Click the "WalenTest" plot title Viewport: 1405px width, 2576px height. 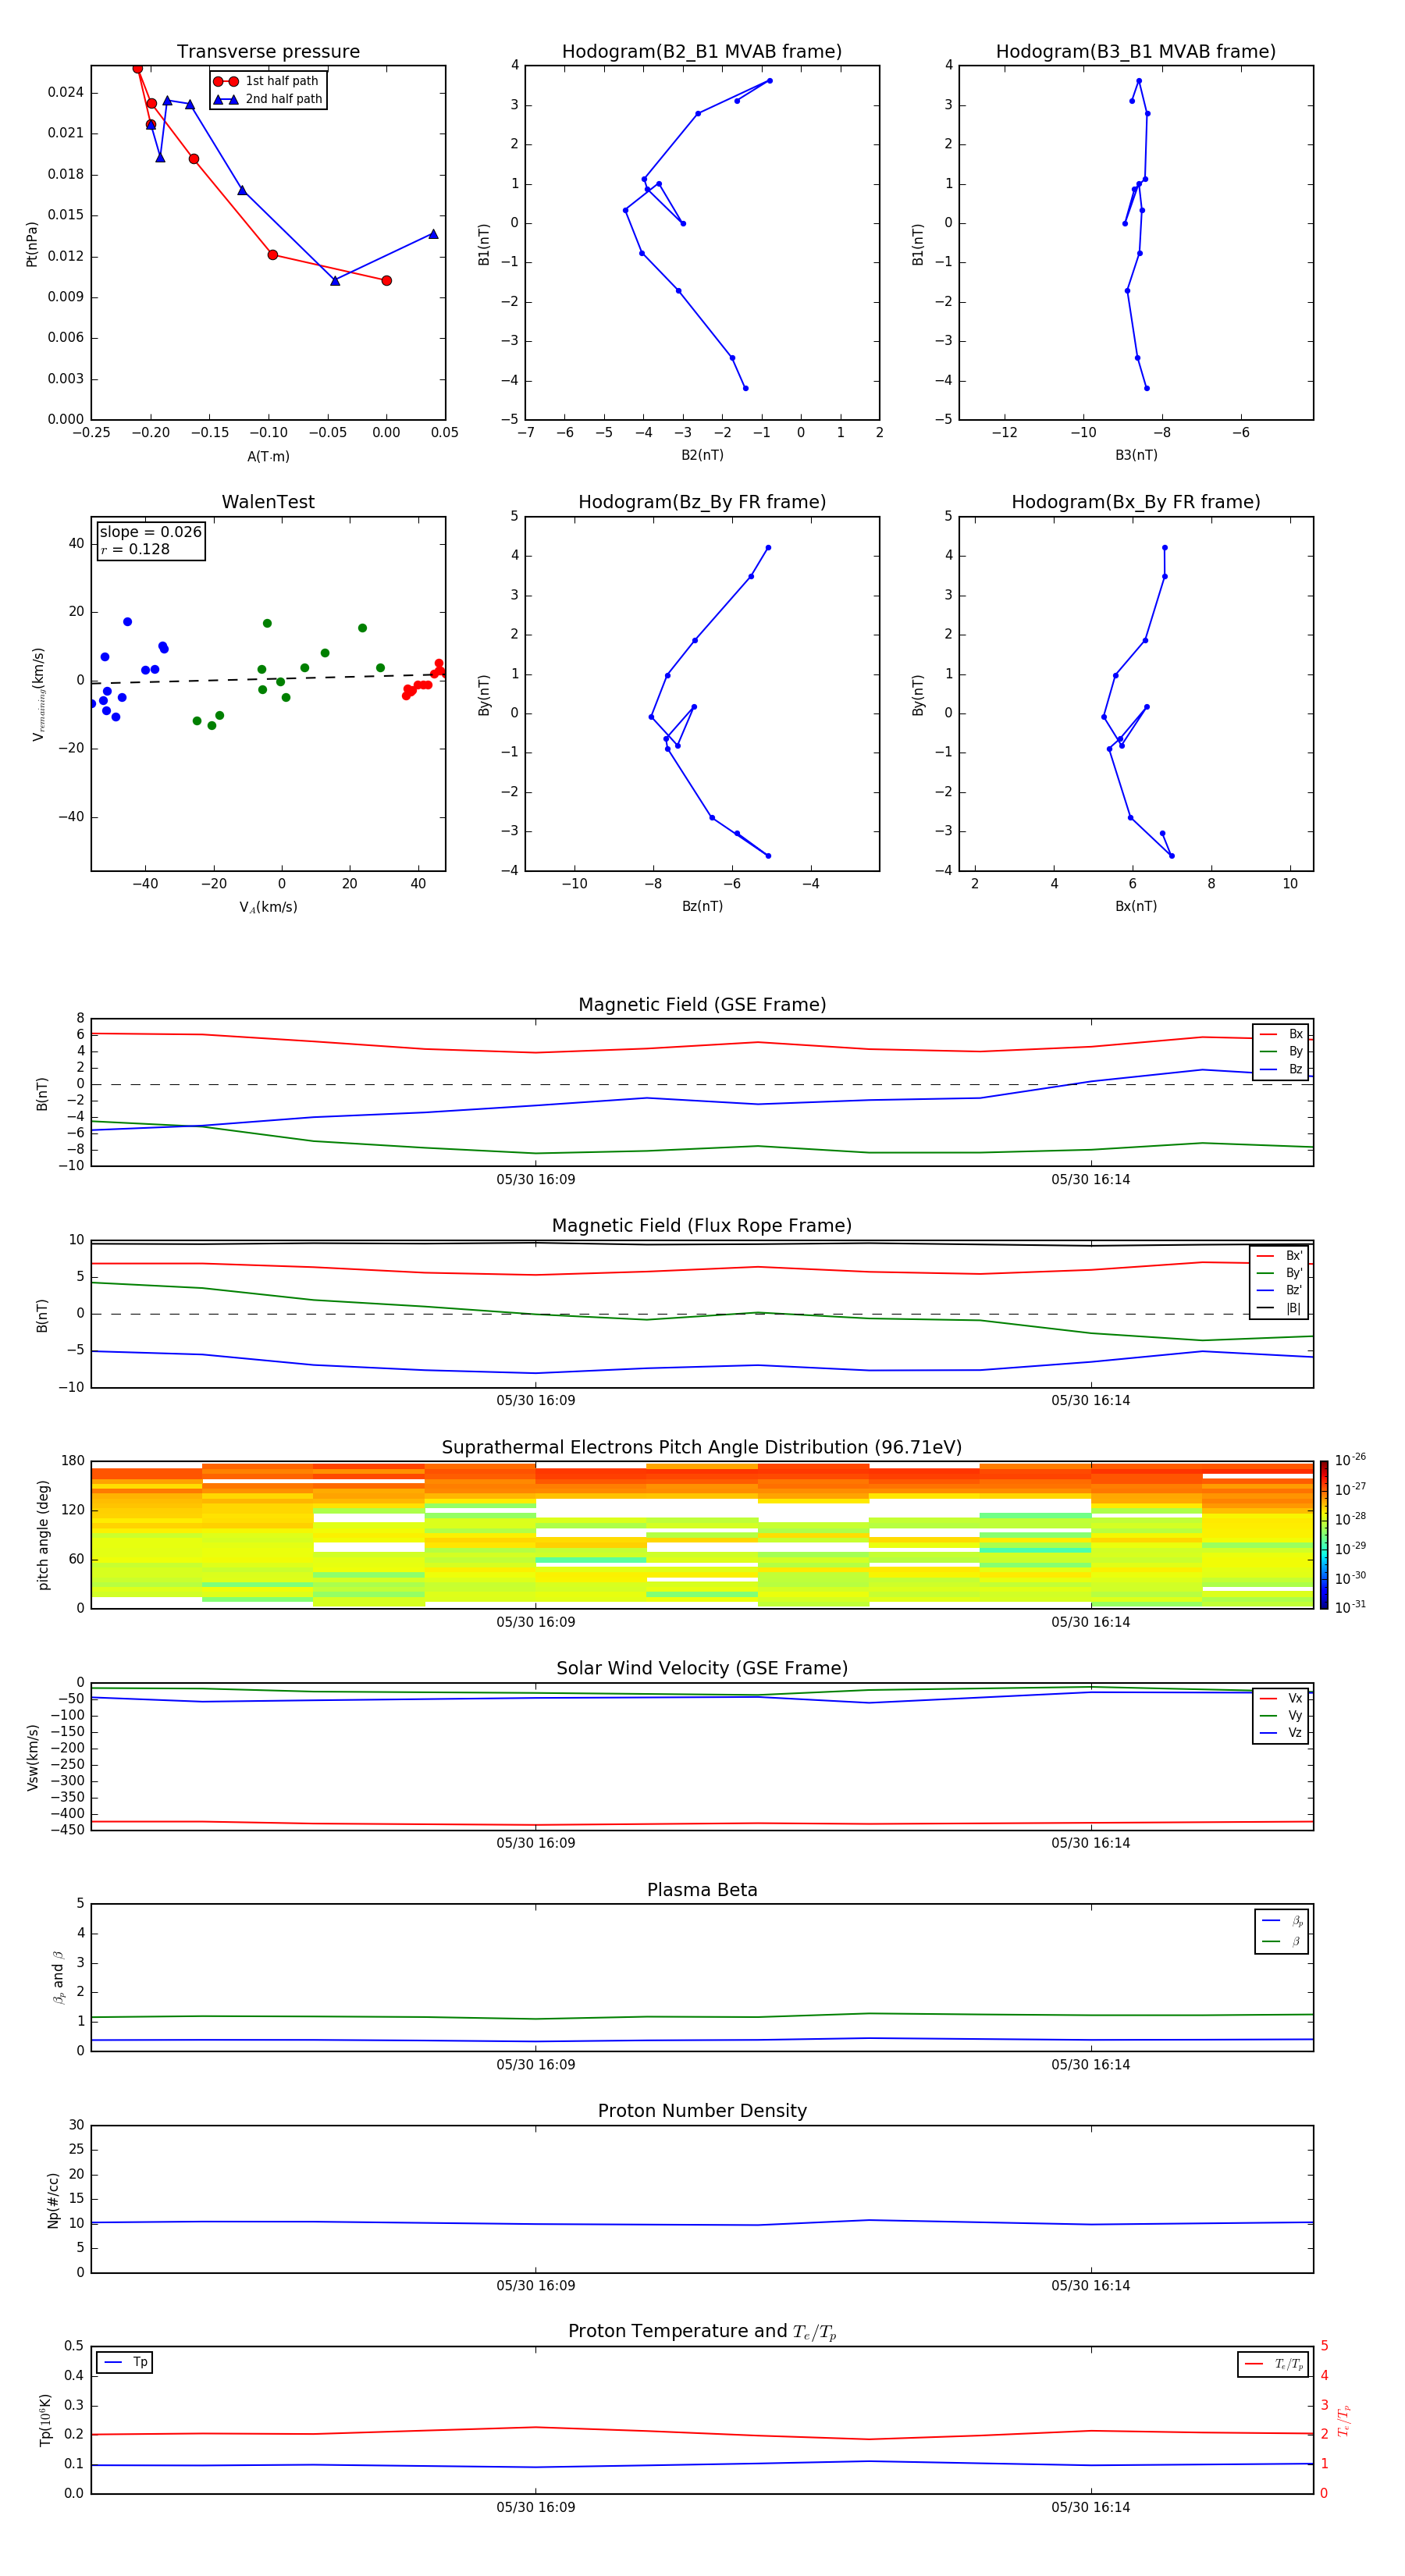(x=268, y=502)
